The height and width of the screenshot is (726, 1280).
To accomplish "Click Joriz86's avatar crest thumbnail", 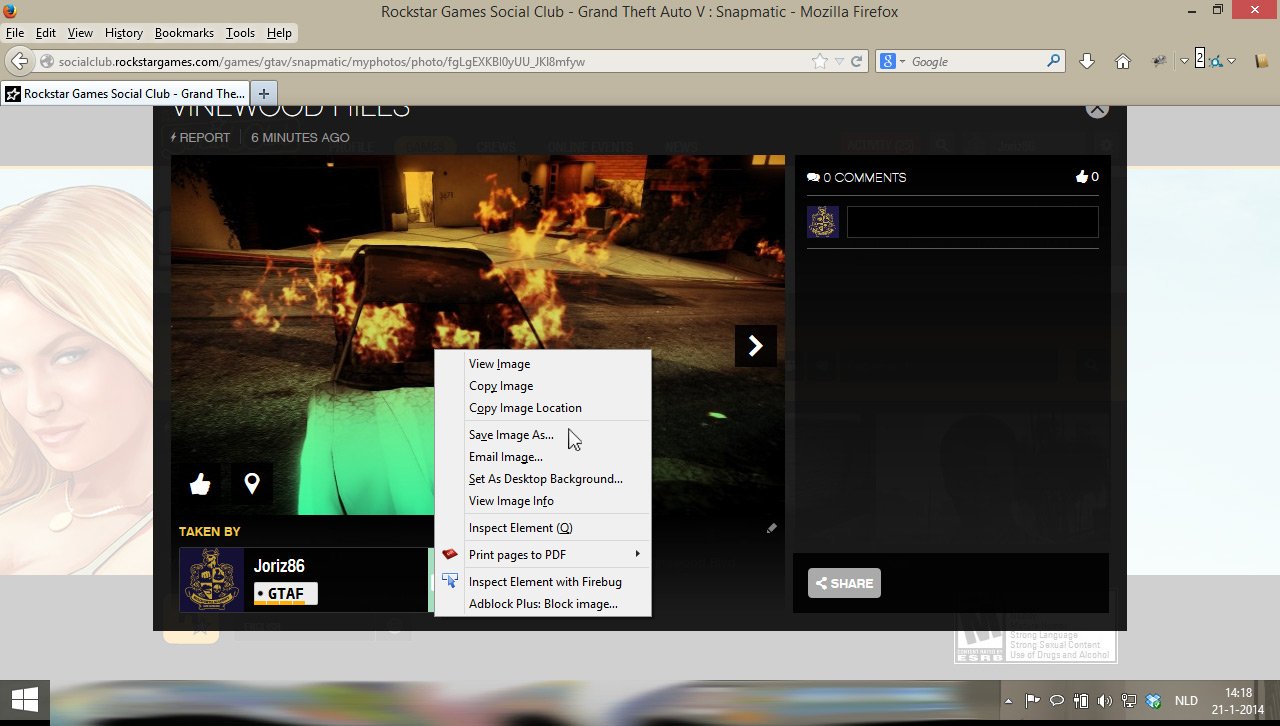I will coord(212,580).
